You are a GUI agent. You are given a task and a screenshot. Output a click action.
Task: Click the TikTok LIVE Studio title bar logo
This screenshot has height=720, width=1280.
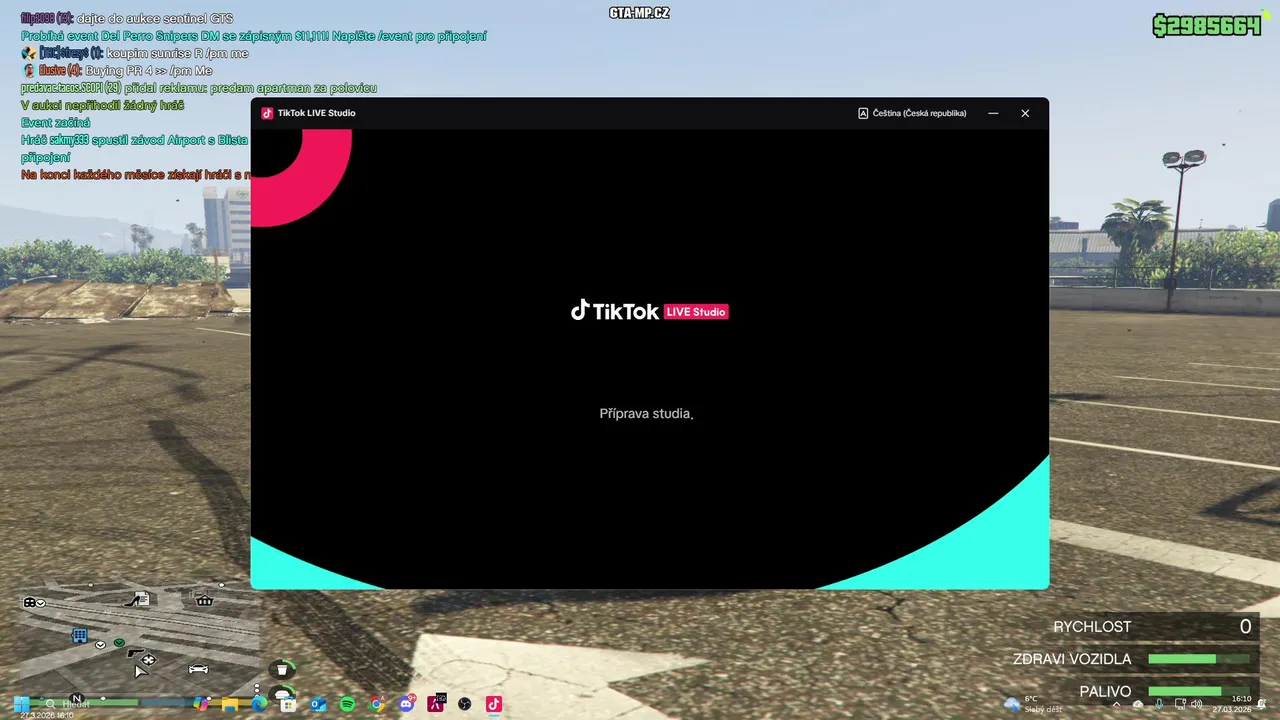coord(267,113)
